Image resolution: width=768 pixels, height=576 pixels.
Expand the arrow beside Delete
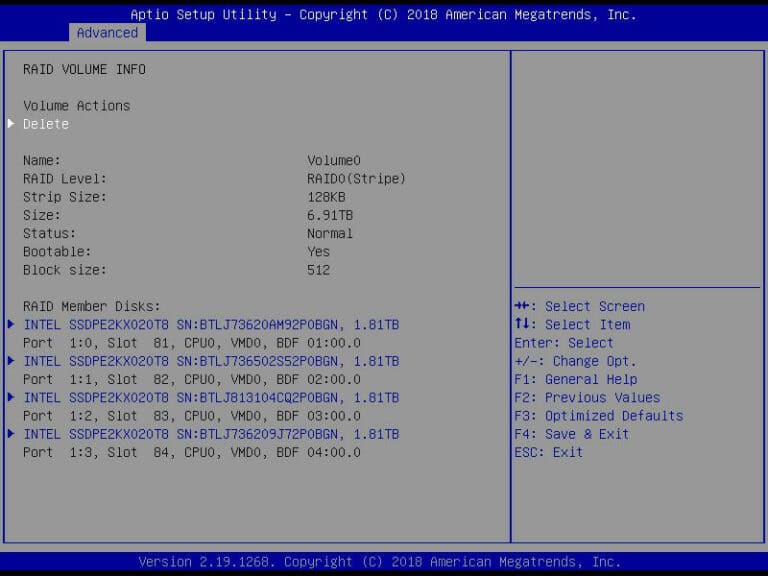[11, 124]
